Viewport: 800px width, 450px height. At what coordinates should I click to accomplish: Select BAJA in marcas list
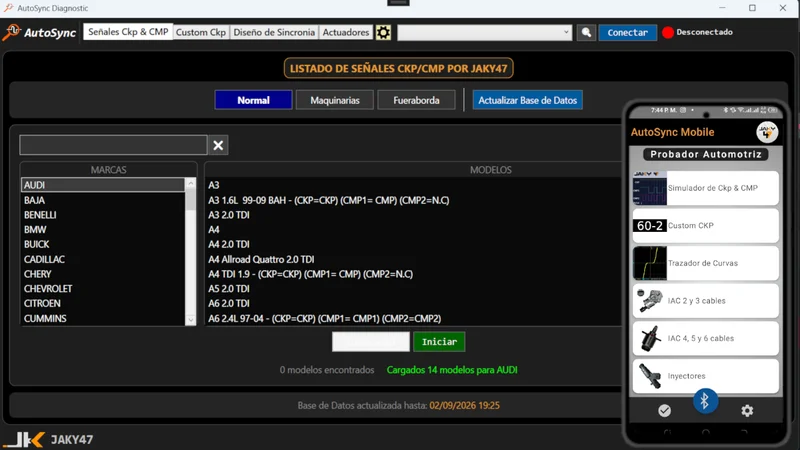pyautogui.click(x=103, y=201)
